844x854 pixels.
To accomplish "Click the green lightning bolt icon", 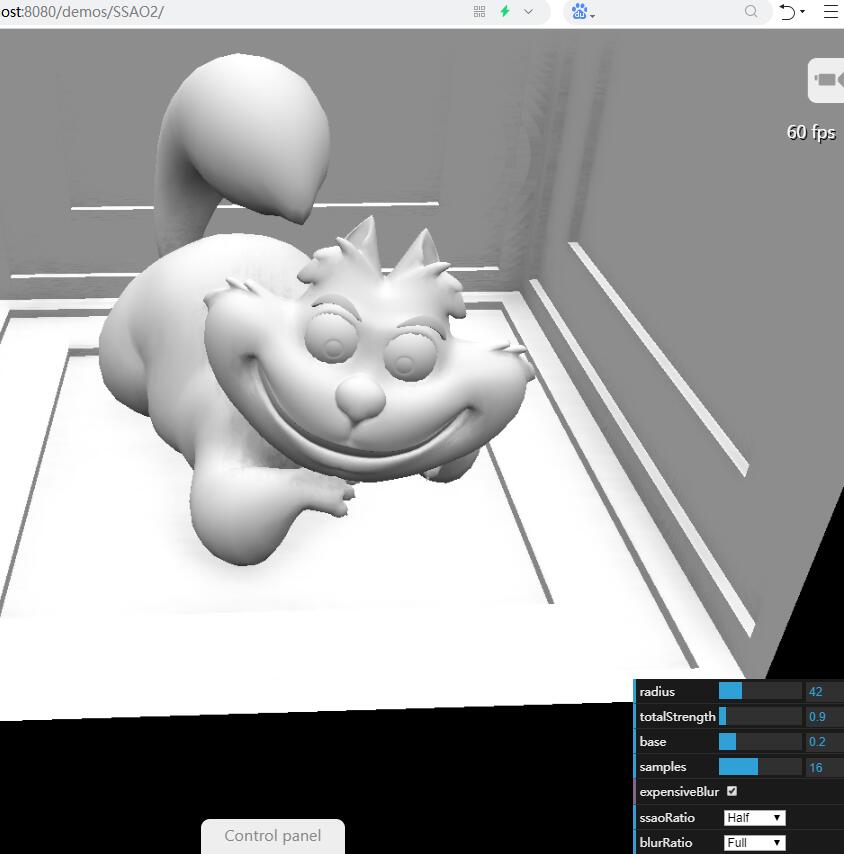I will click(x=505, y=11).
